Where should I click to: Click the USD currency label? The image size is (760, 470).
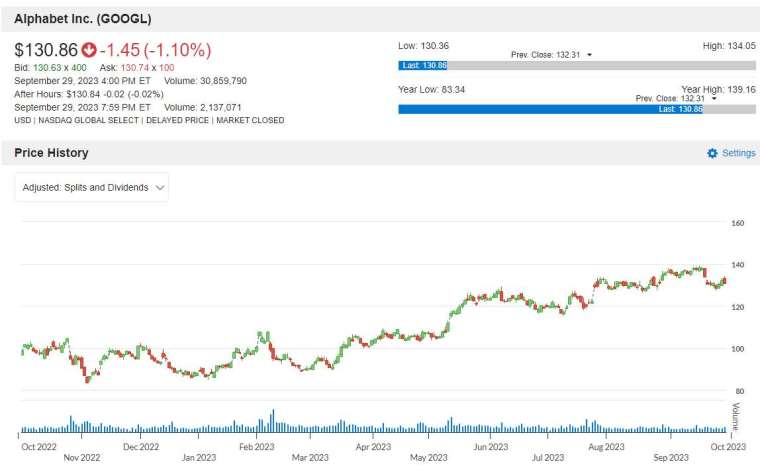click(22, 120)
